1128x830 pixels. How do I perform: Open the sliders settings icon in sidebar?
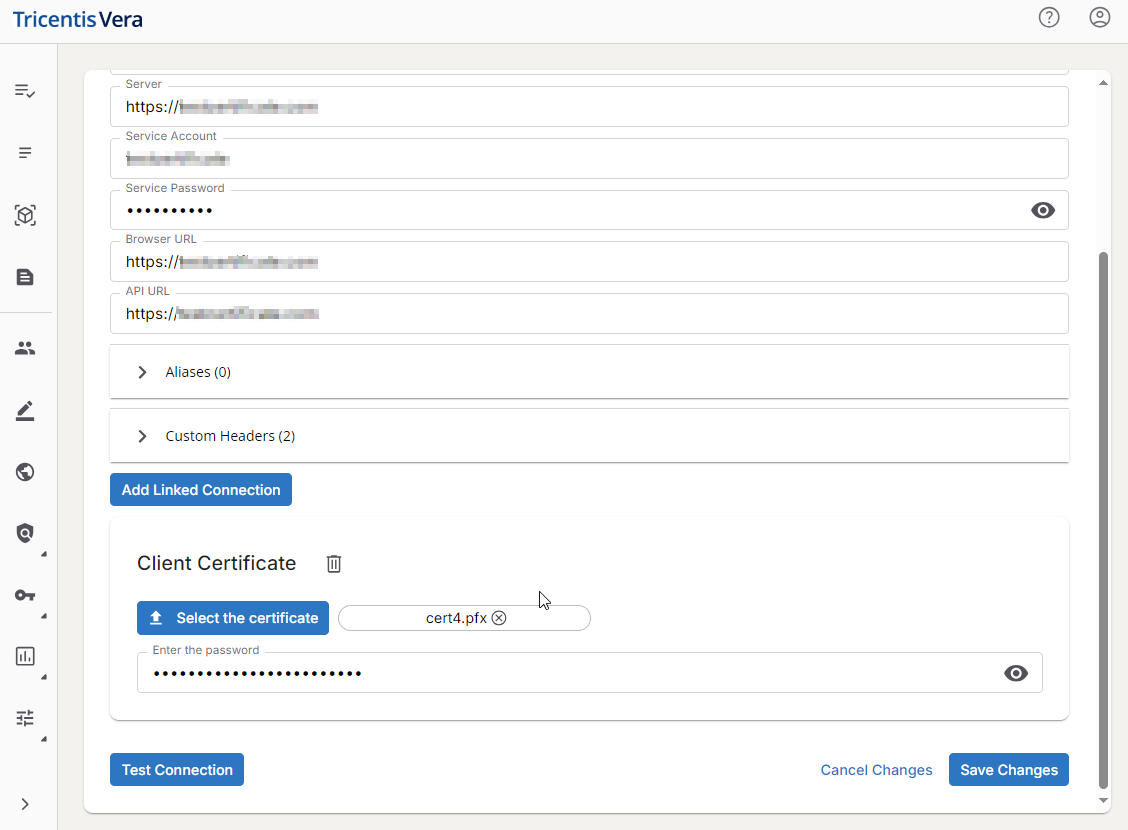(x=25, y=718)
